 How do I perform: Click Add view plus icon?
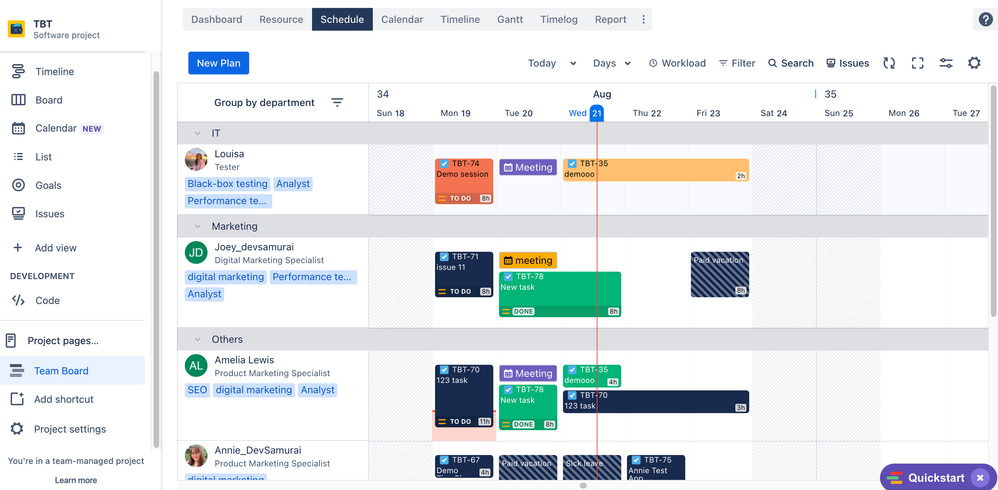(18, 248)
